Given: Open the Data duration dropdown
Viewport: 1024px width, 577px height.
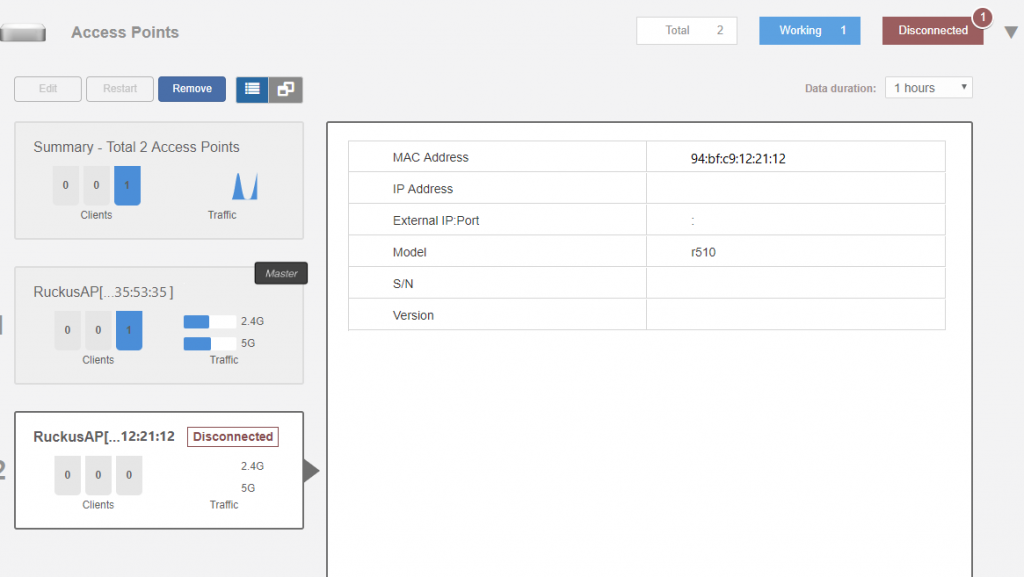Looking at the screenshot, I should tap(929, 88).
